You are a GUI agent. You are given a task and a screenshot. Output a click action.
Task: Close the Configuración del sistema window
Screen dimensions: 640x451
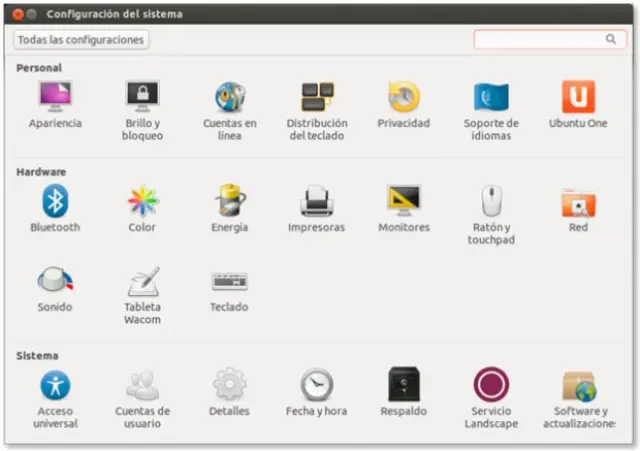tap(18, 14)
